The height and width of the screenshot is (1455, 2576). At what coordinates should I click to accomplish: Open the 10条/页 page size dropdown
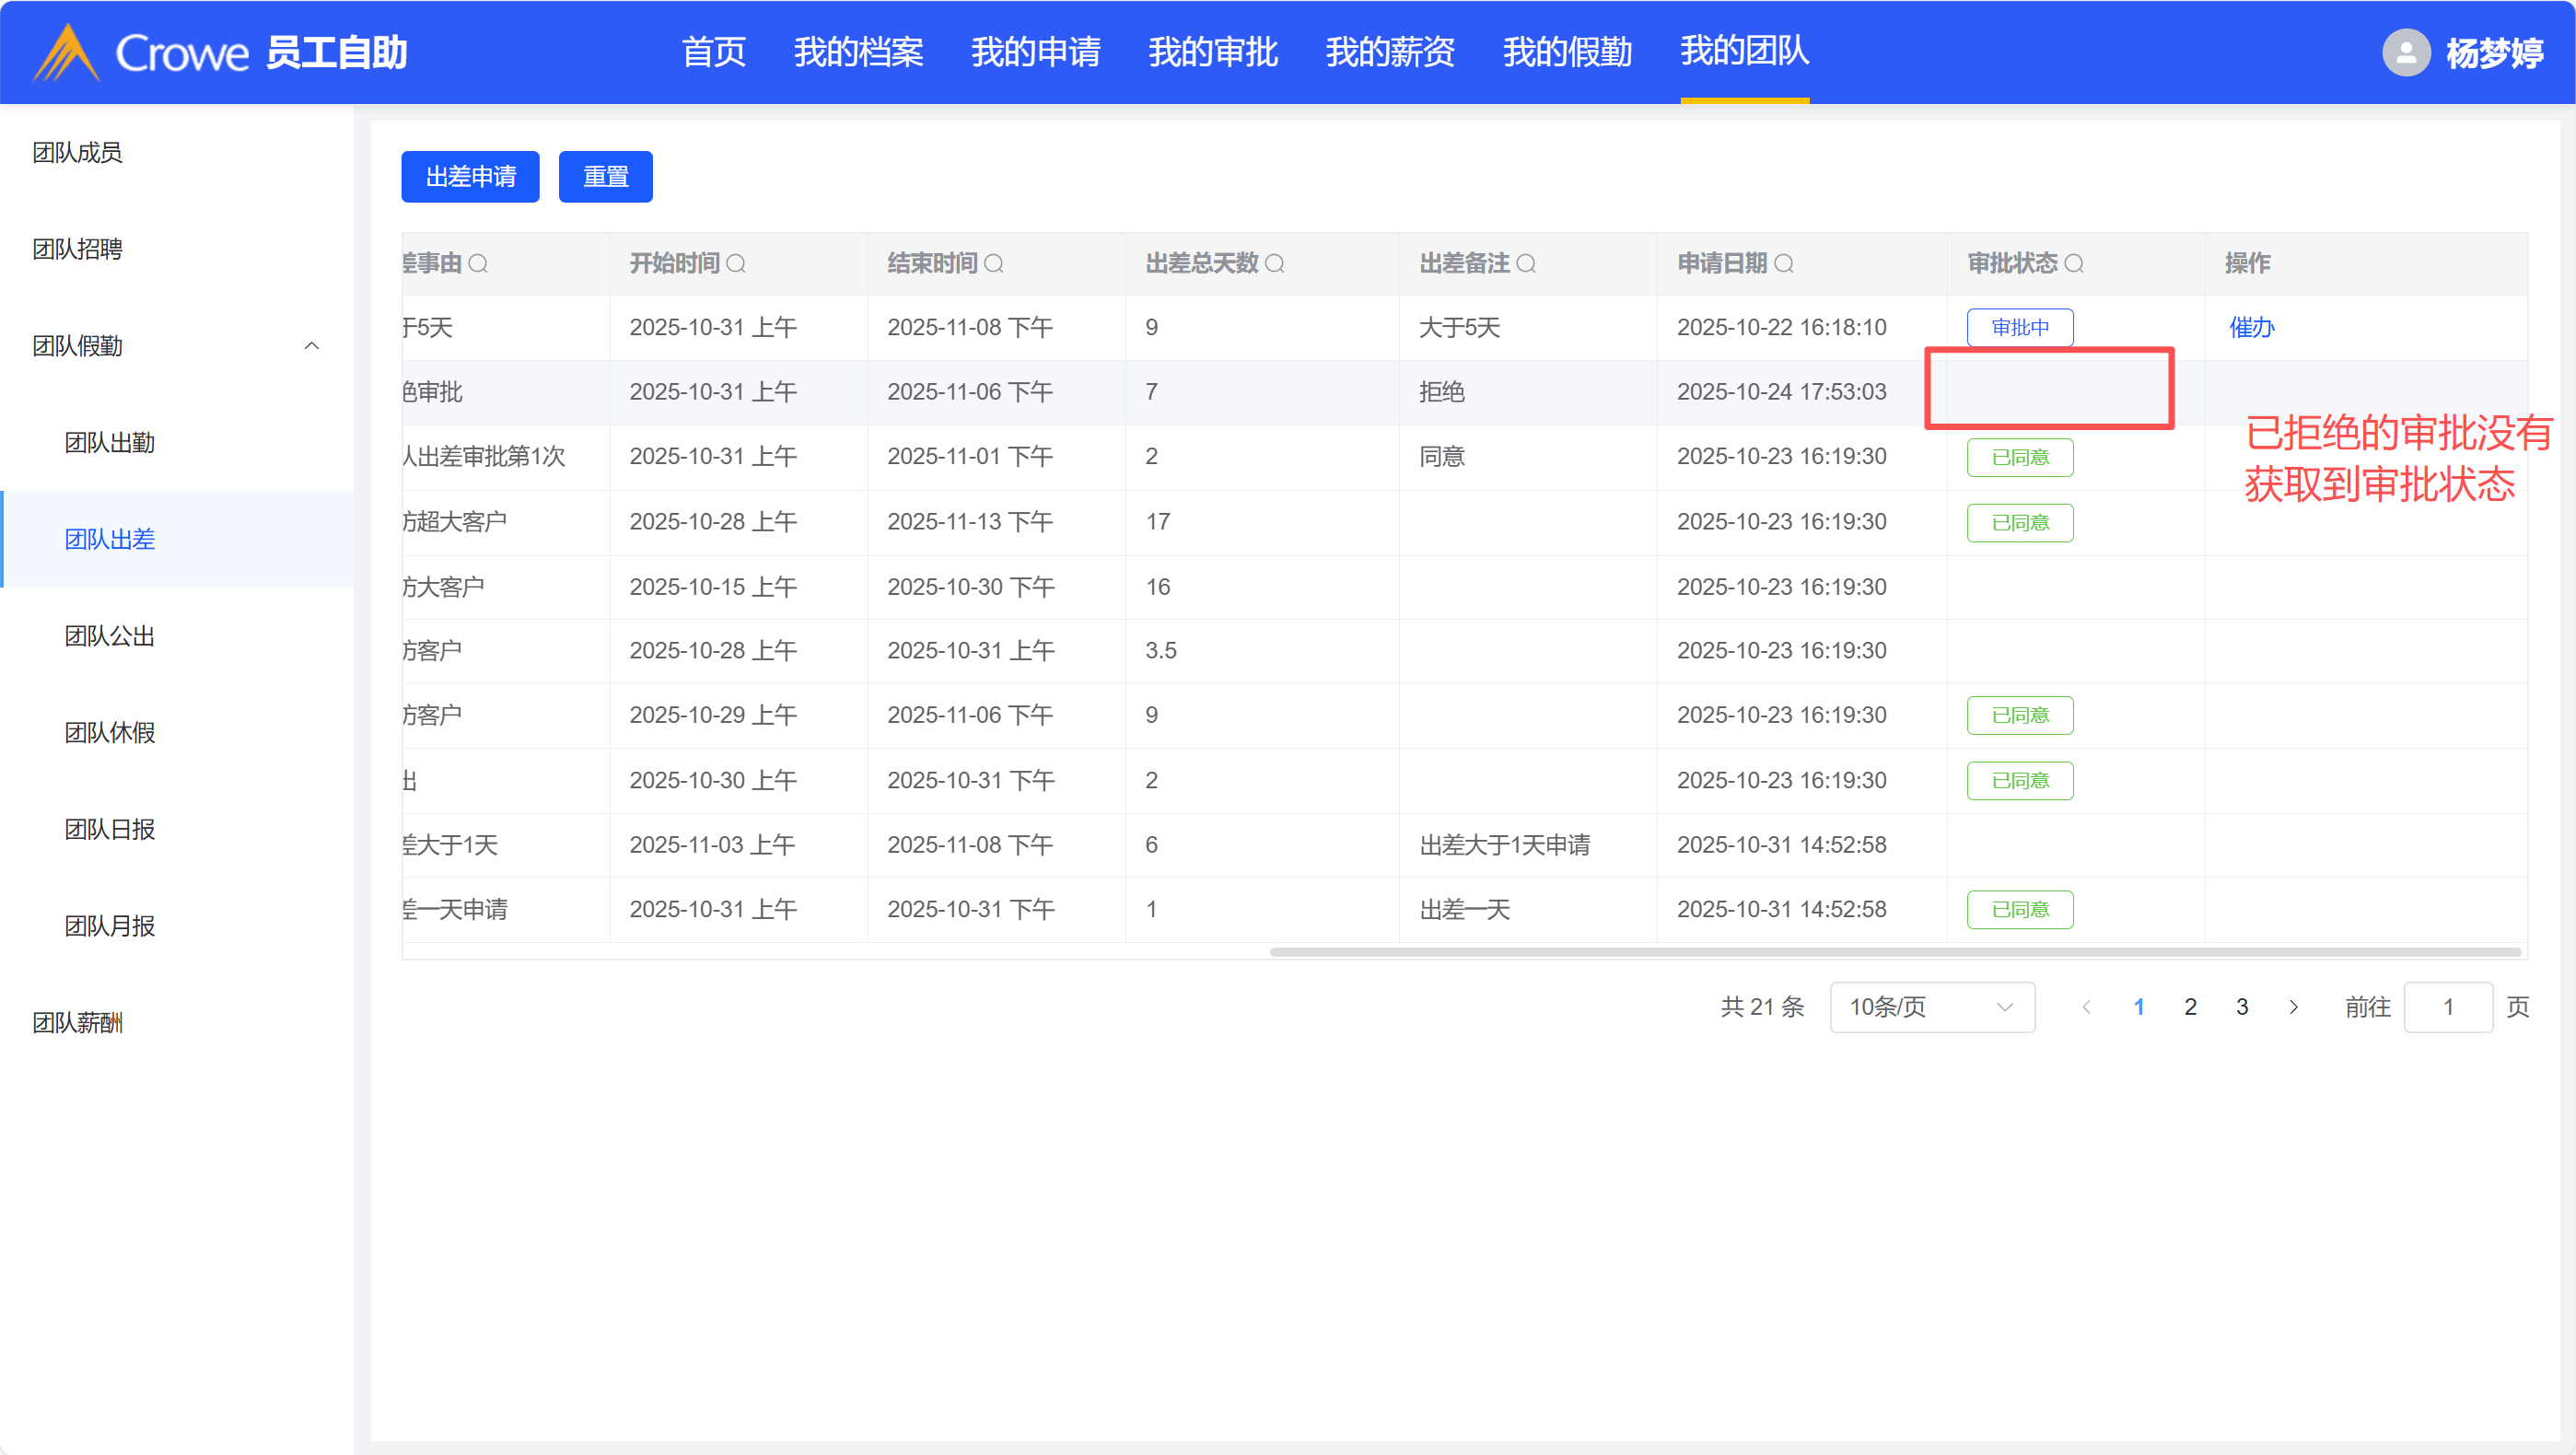point(1931,1007)
